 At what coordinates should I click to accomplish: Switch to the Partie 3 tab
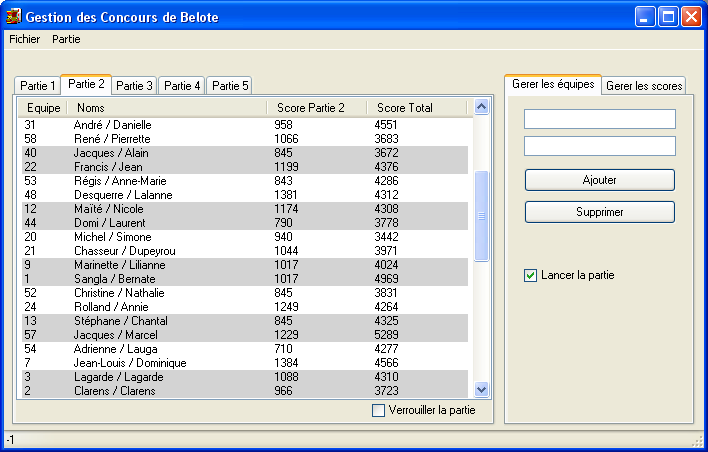pyautogui.click(x=134, y=86)
